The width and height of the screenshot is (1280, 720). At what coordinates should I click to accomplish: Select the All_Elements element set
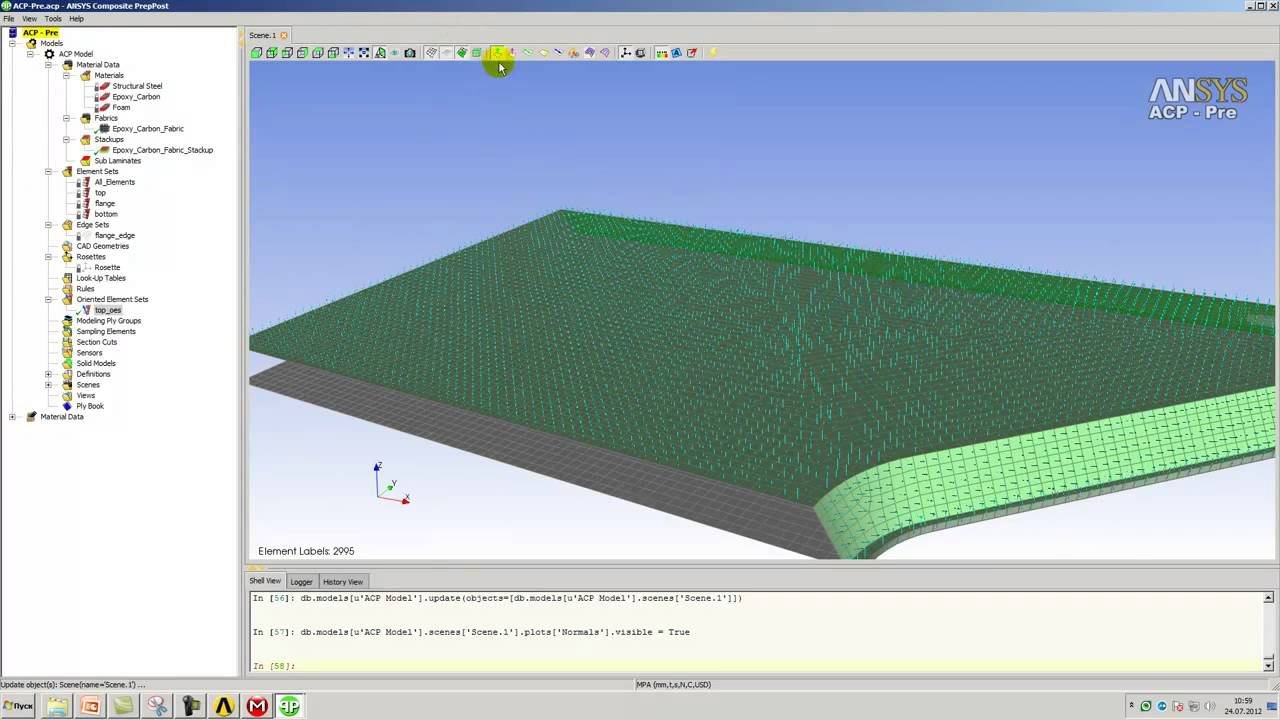pos(114,182)
